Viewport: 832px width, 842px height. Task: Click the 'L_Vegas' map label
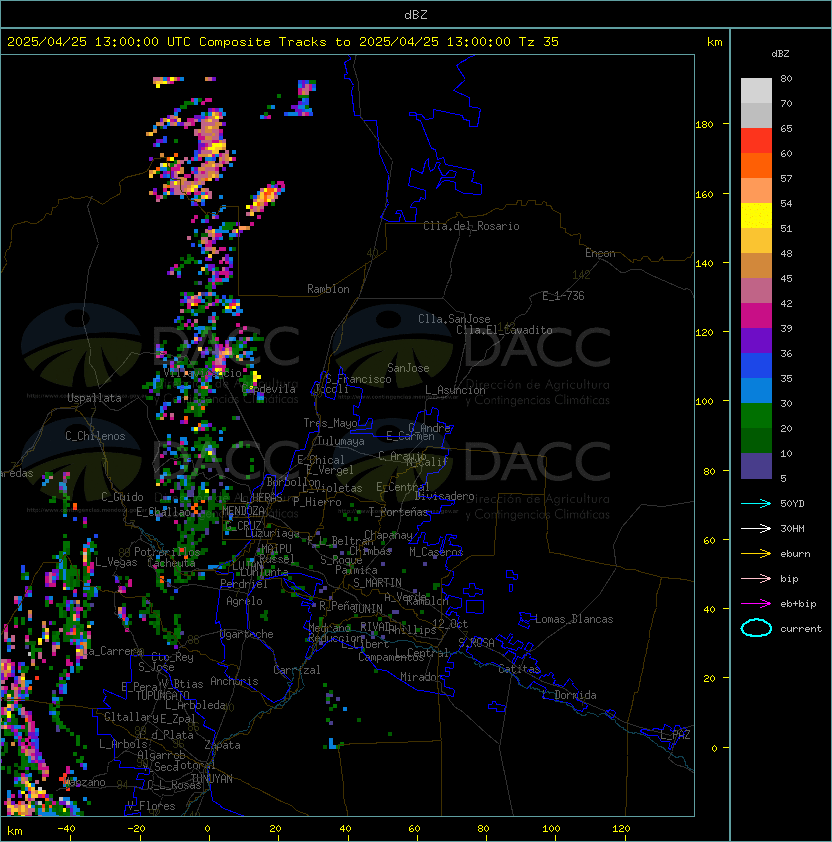(116, 562)
